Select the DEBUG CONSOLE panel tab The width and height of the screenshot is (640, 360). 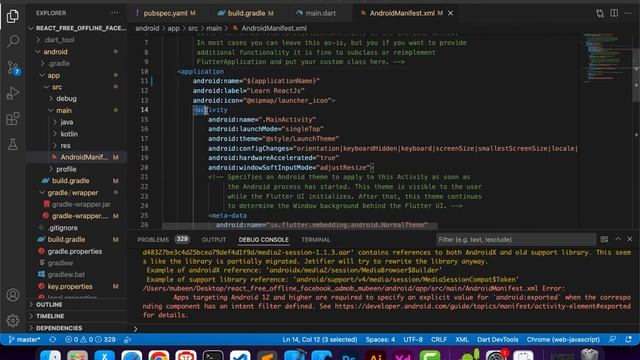coord(264,240)
